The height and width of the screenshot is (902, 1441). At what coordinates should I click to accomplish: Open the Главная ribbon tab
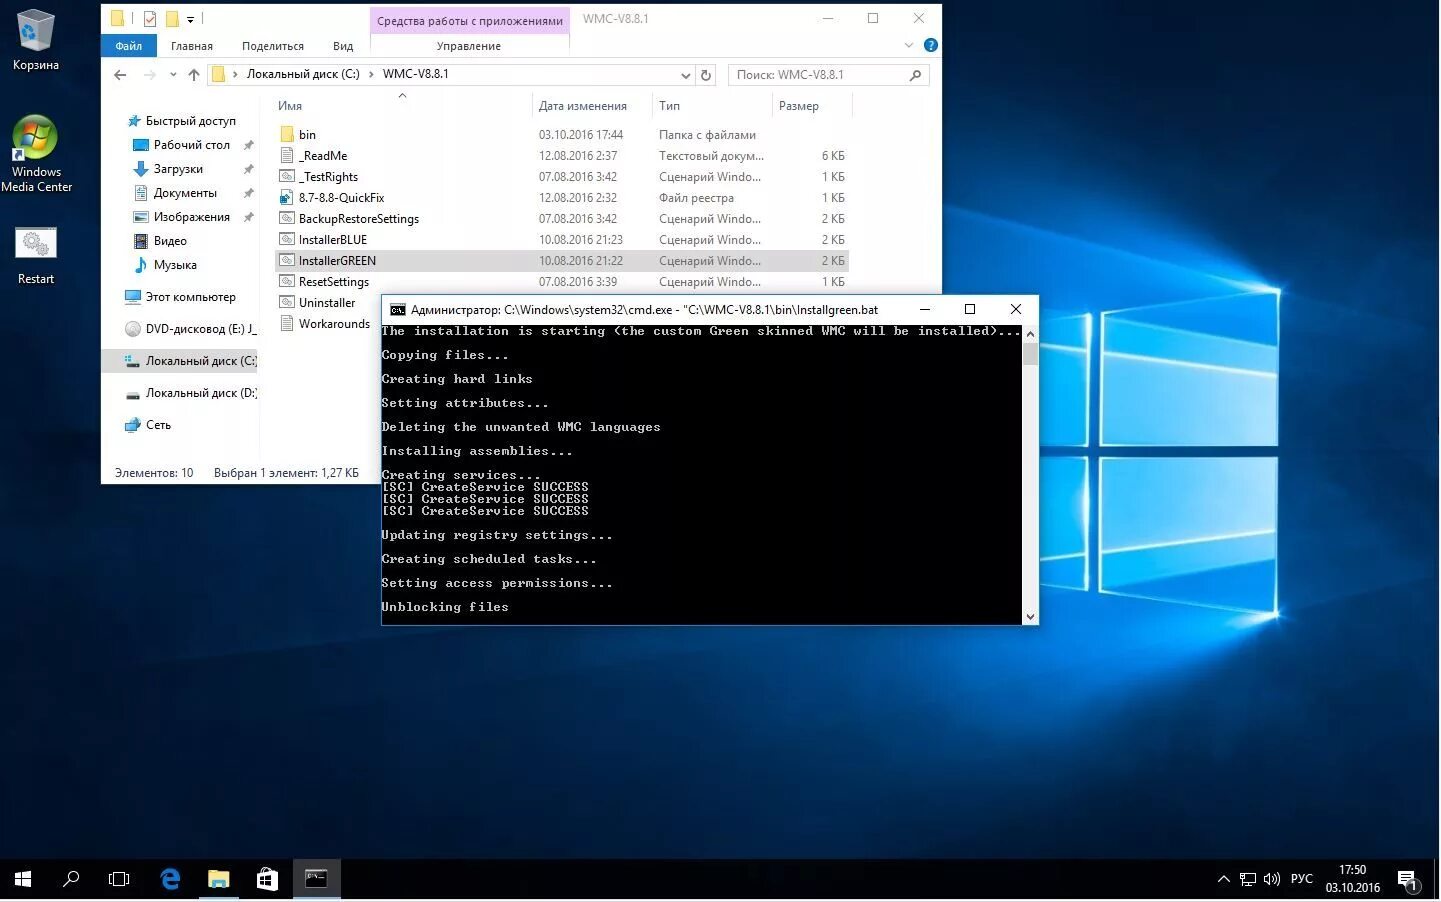(191, 46)
